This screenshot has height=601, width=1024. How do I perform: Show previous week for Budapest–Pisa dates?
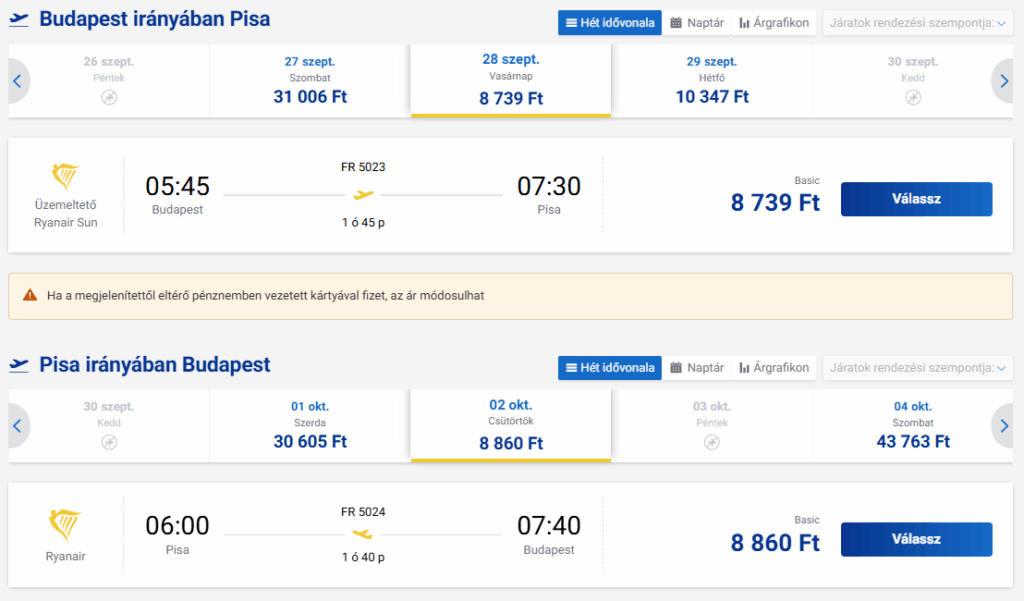click(x=18, y=81)
